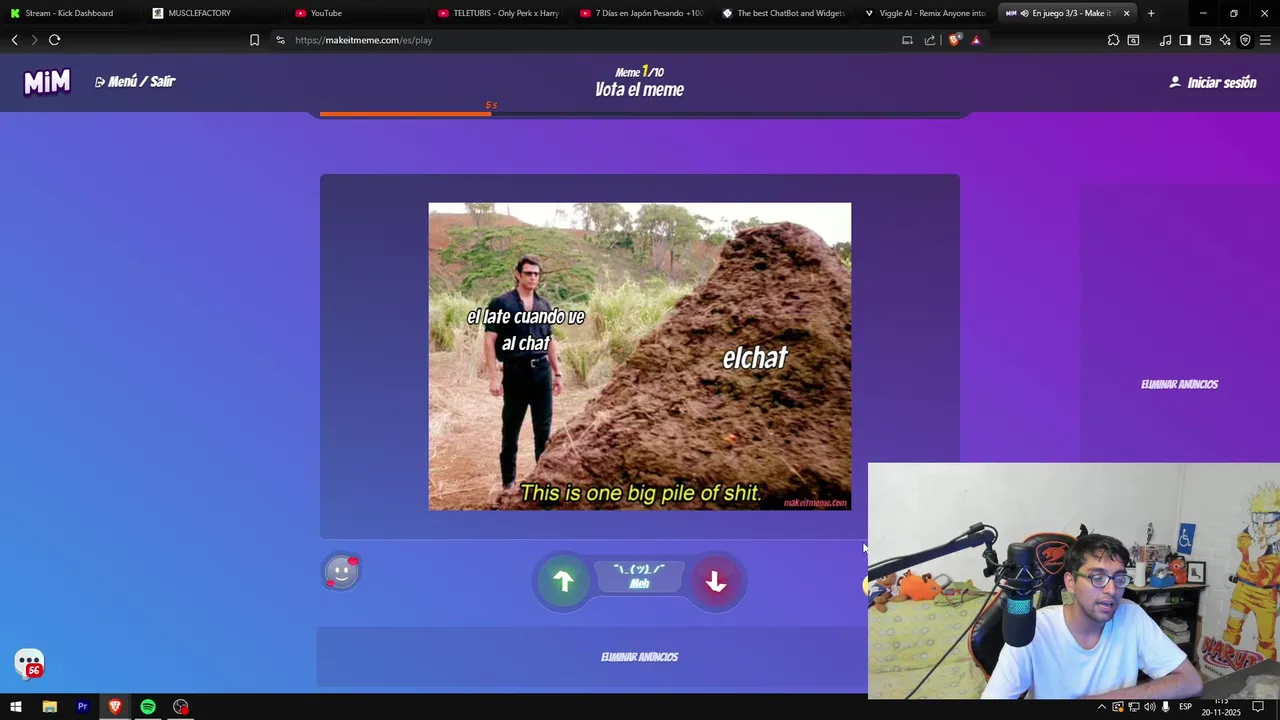
Task: Open a new browser tab
Action: tap(1151, 13)
